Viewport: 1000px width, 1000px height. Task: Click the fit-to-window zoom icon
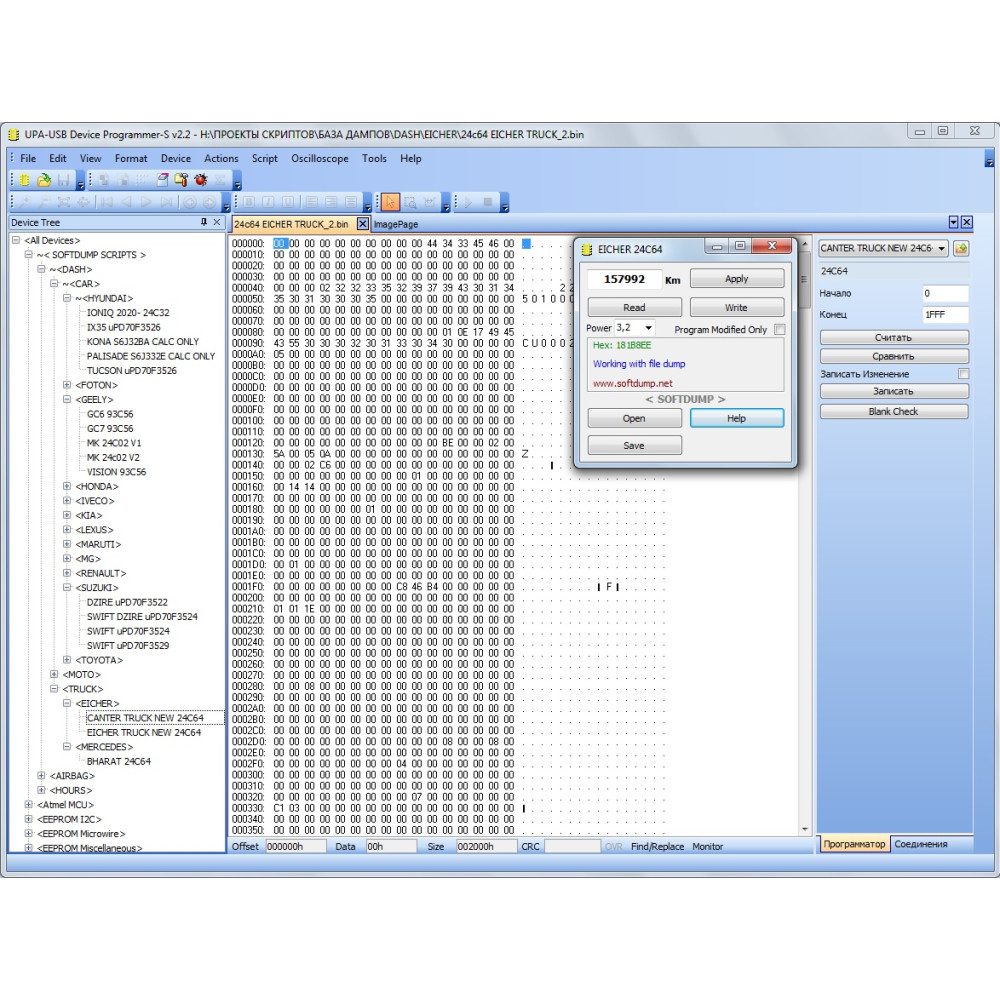point(63,203)
